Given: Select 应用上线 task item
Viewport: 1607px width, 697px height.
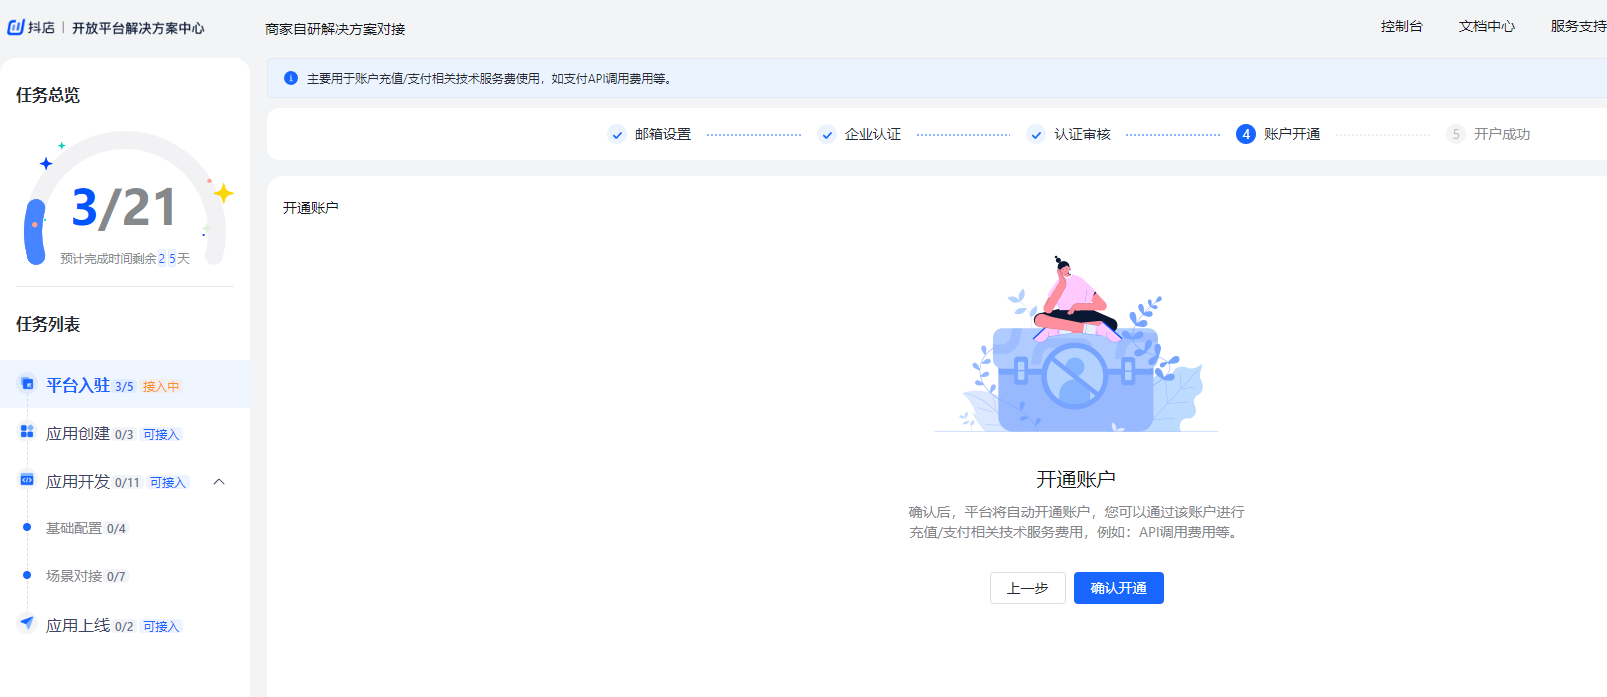Looking at the screenshot, I should click(125, 625).
